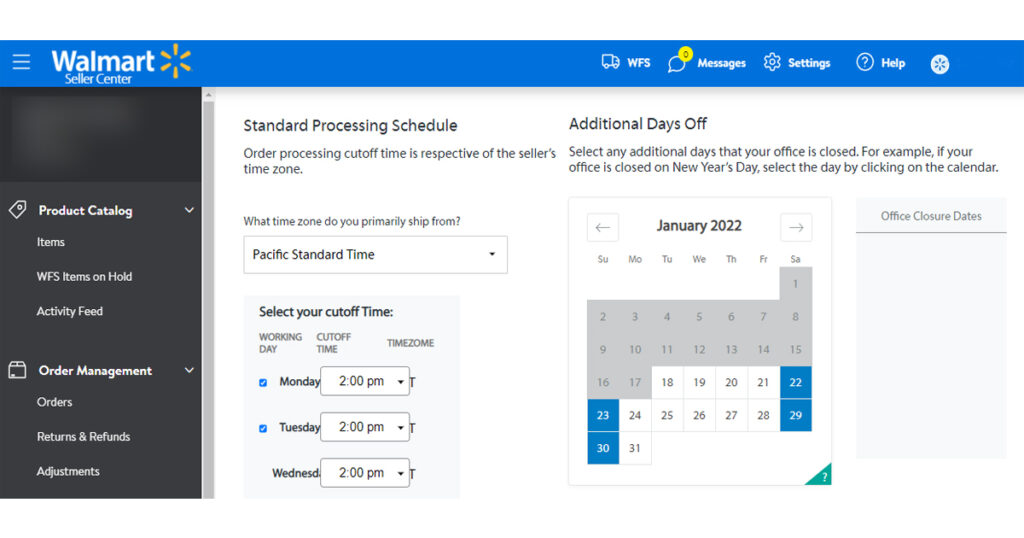Click the Walmart spark profile icon
Image resolution: width=1024 pixels, height=538 pixels.
click(x=940, y=64)
